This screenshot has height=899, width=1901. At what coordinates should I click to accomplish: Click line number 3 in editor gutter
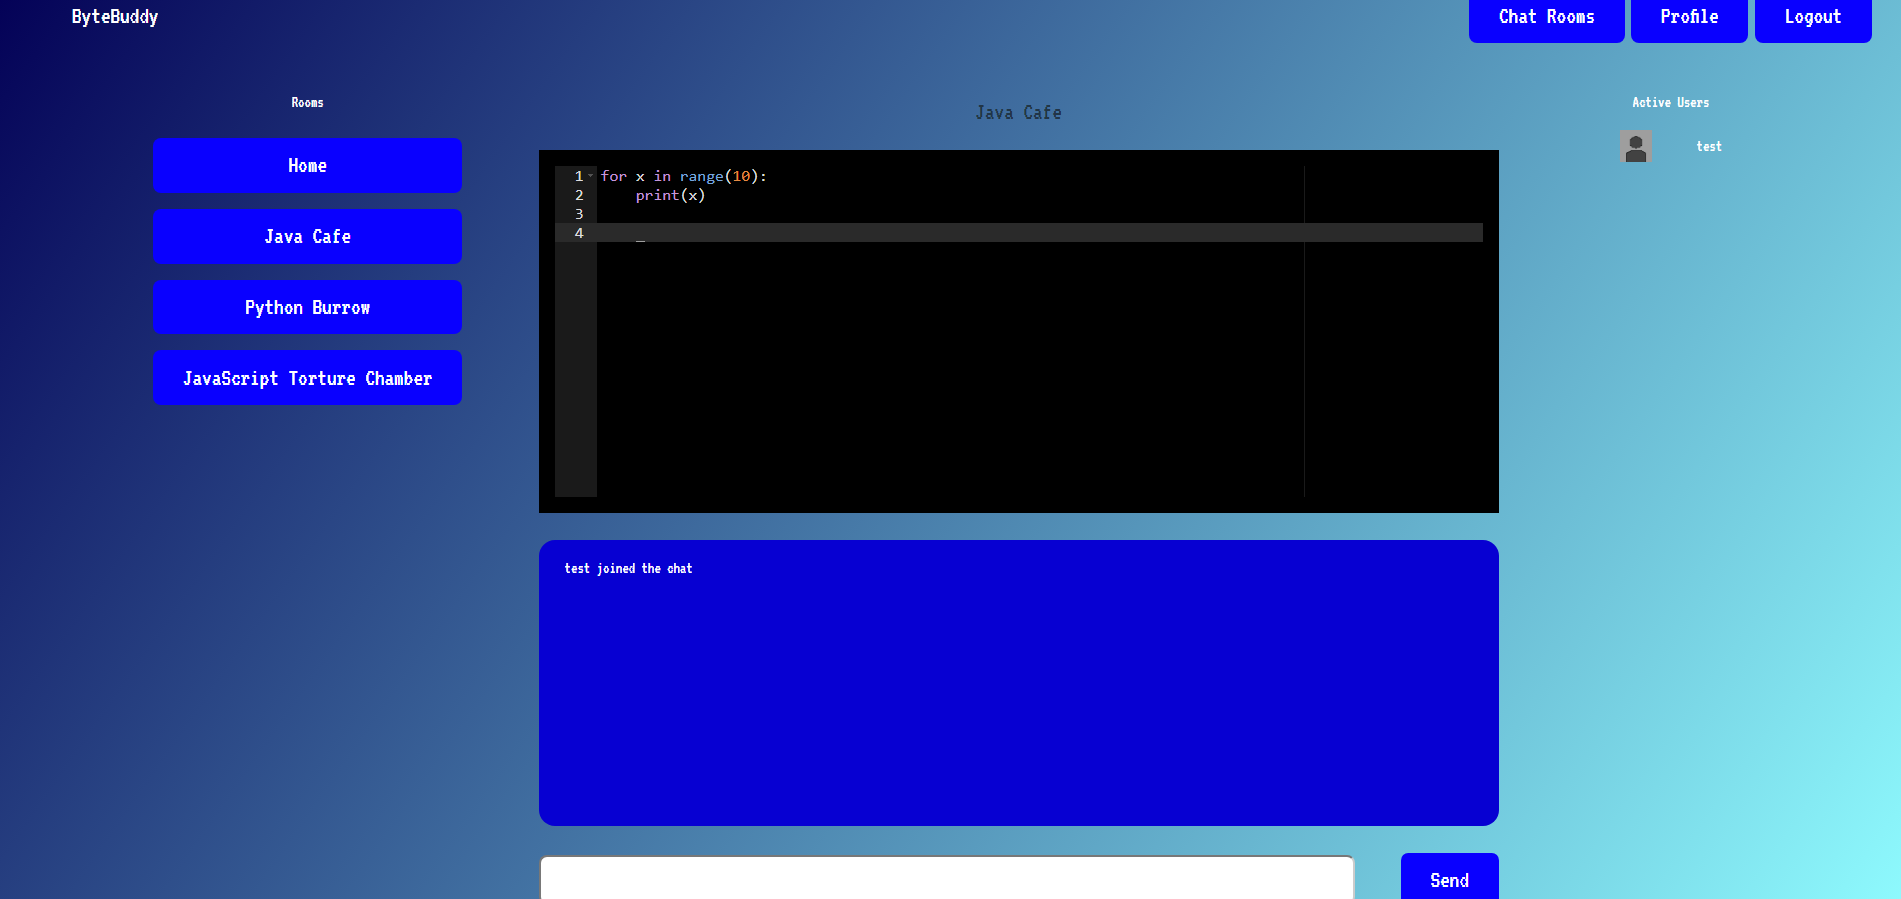click(x=578, y=215)
